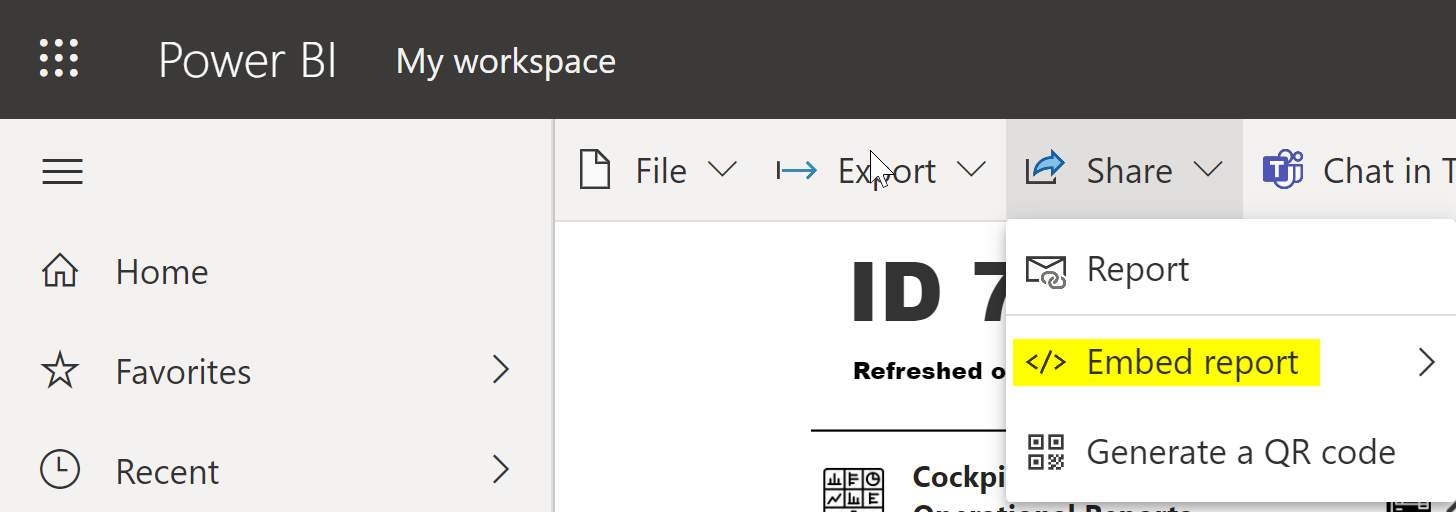Click the Favorites star icon
The image size is (1456, 512).
tap(60, 371)
